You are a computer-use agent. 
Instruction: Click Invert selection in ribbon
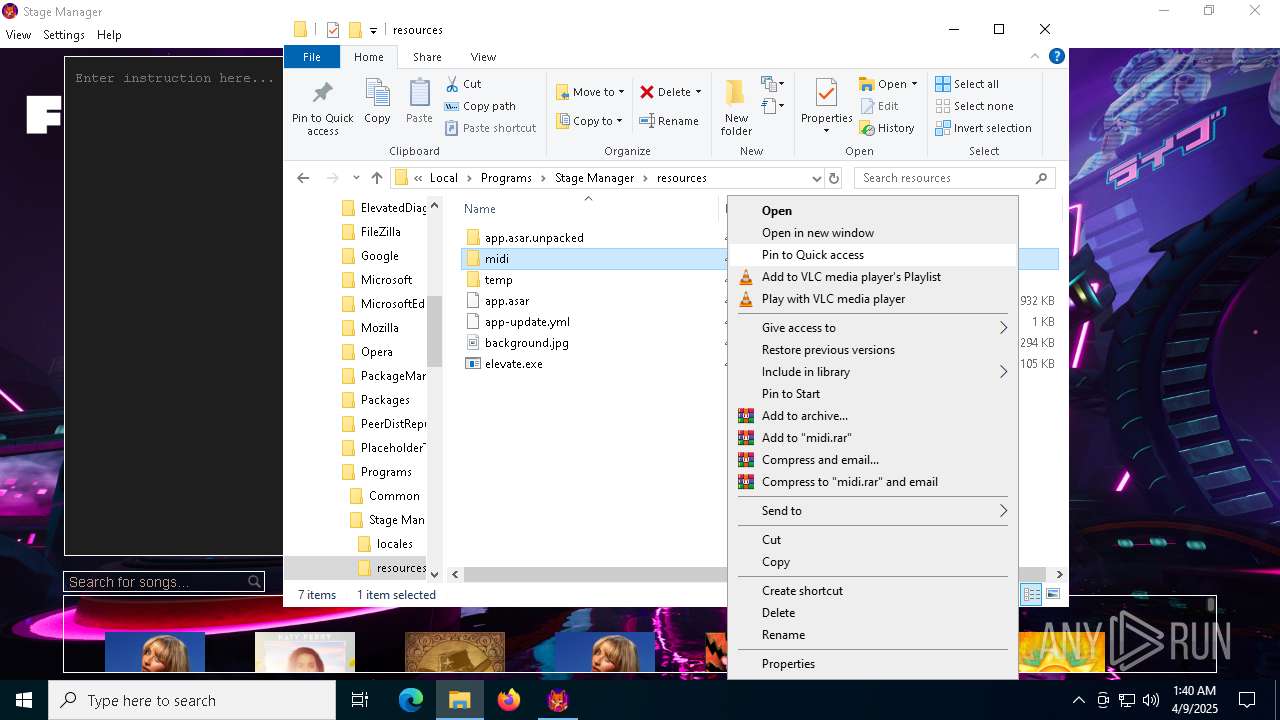pos(983,128)
